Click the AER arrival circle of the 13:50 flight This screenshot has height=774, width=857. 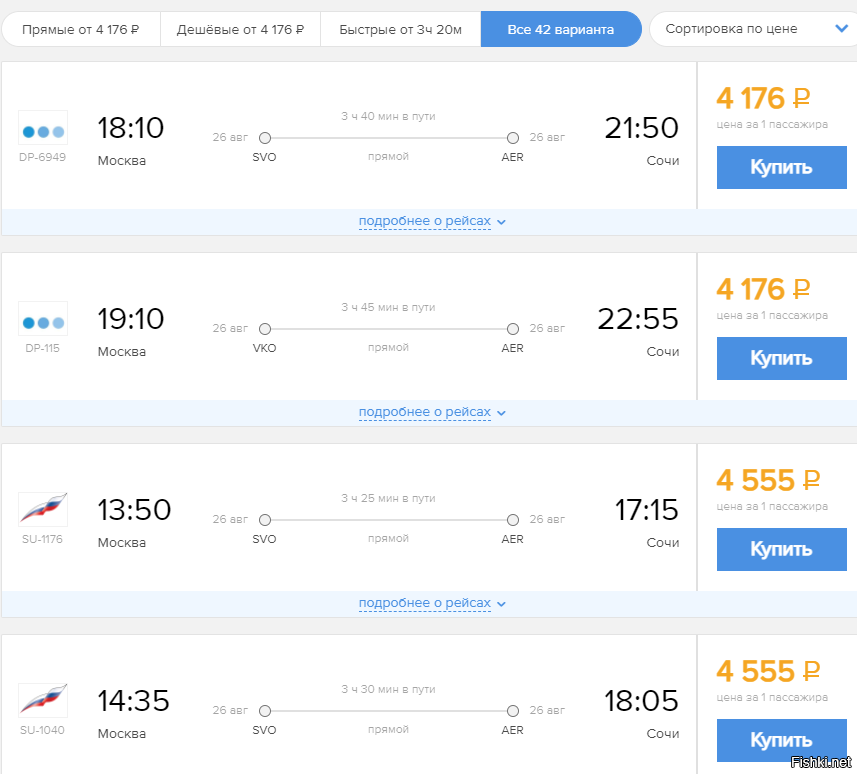click(513, 520)
